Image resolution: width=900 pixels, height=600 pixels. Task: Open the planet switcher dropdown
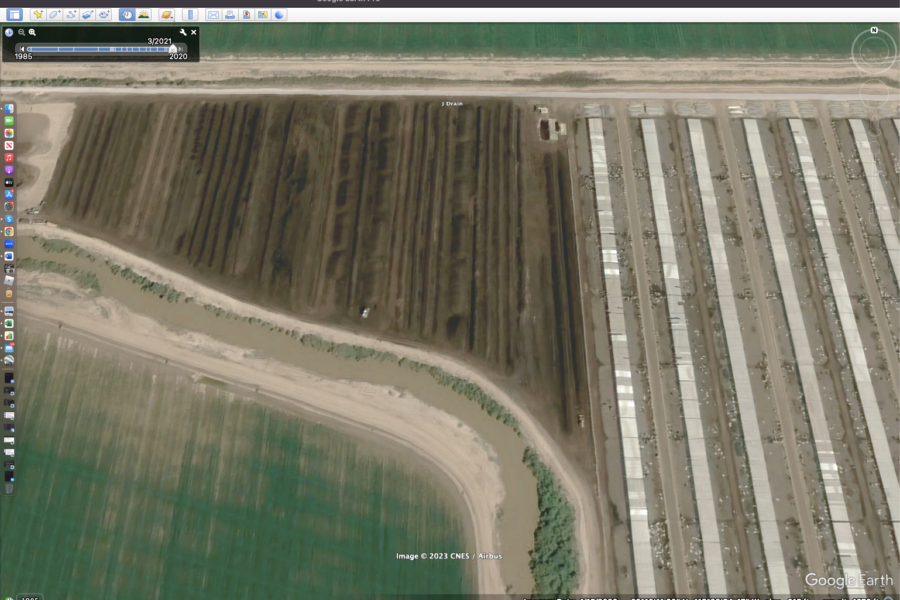pyautogui.click(x=166, y=14)
